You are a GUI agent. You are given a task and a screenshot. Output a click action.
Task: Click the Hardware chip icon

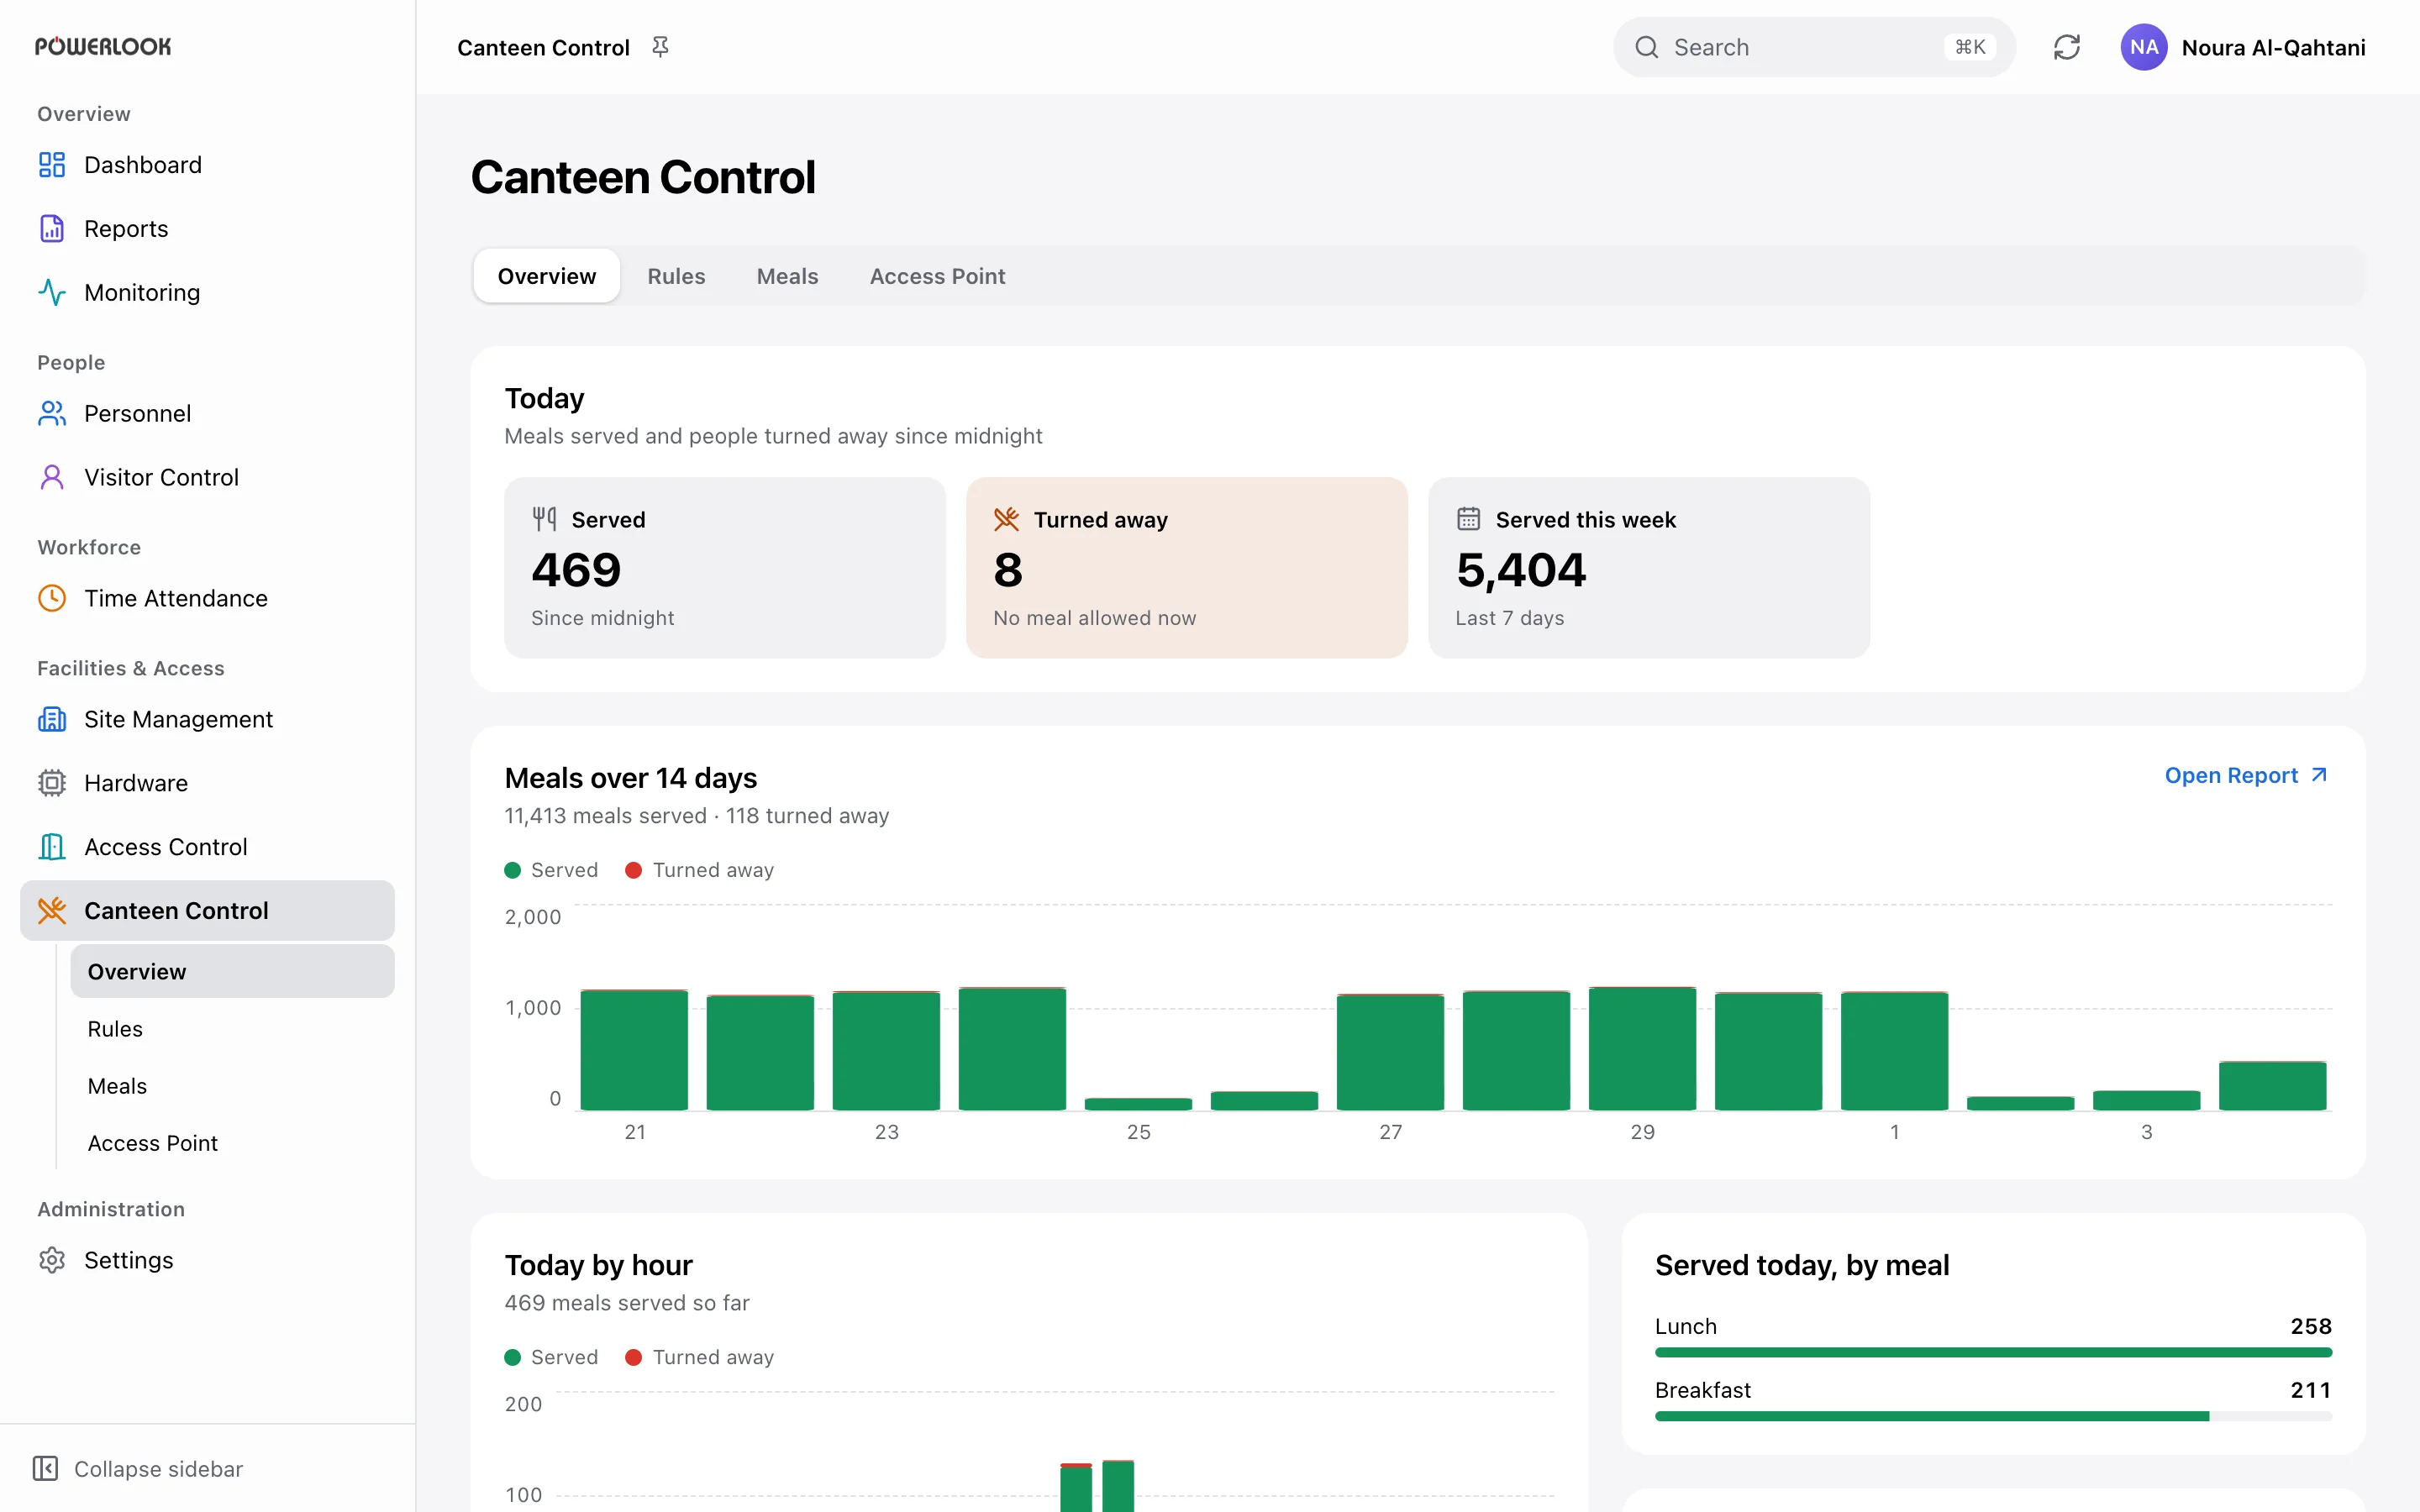coord(52,784)
